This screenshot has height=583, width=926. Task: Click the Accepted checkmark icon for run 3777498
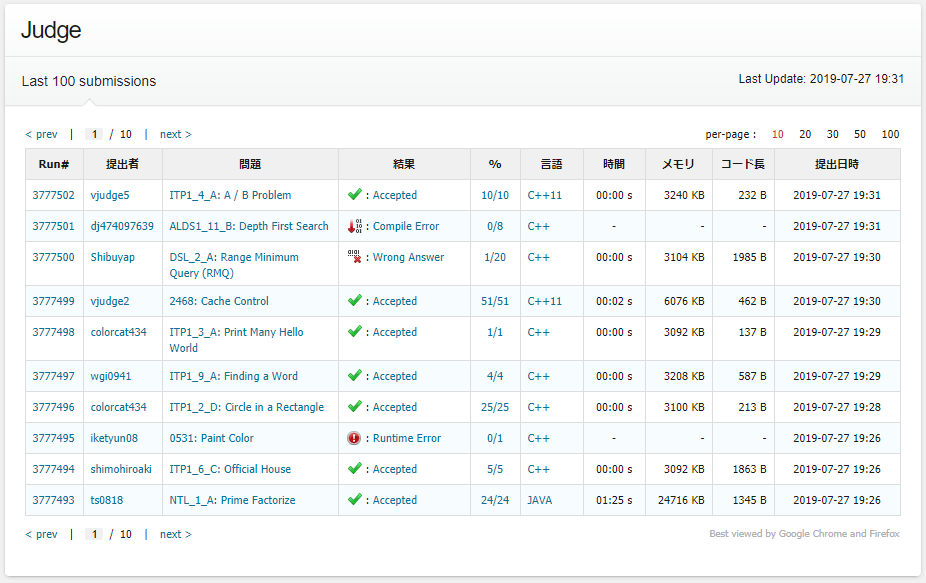tap(354, 331)
